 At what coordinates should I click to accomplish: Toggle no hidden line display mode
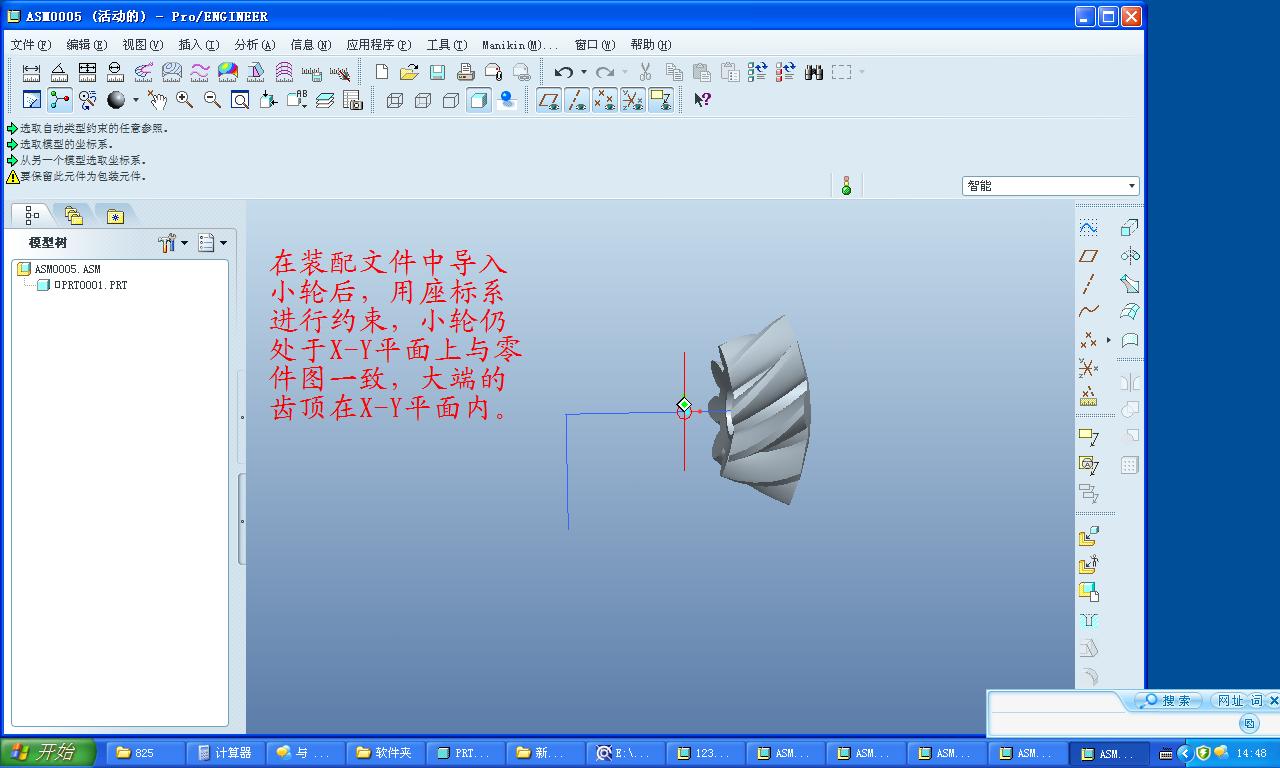[x=451, y=100]
